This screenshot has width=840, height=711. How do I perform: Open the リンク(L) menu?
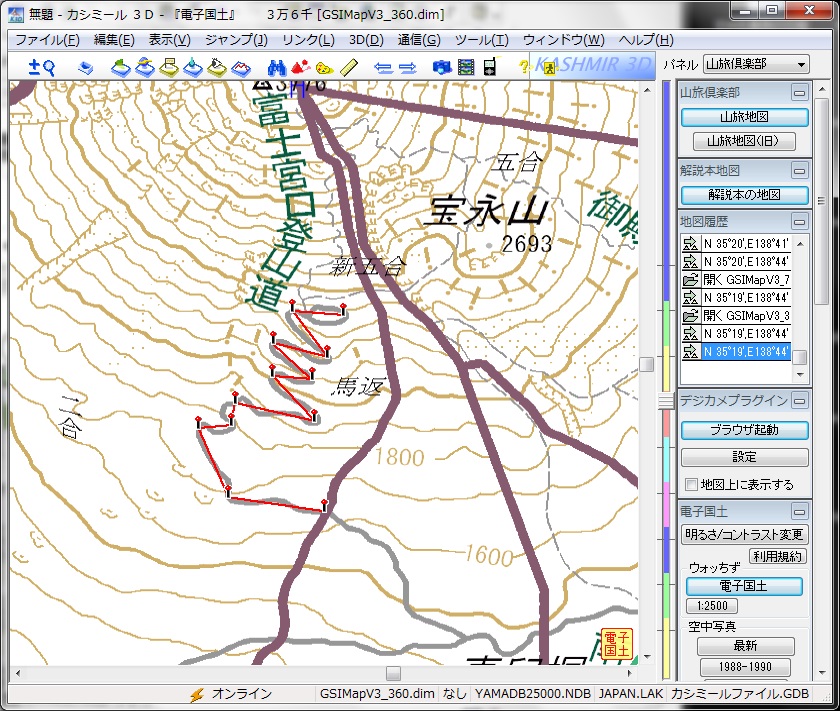click(308, 40)
